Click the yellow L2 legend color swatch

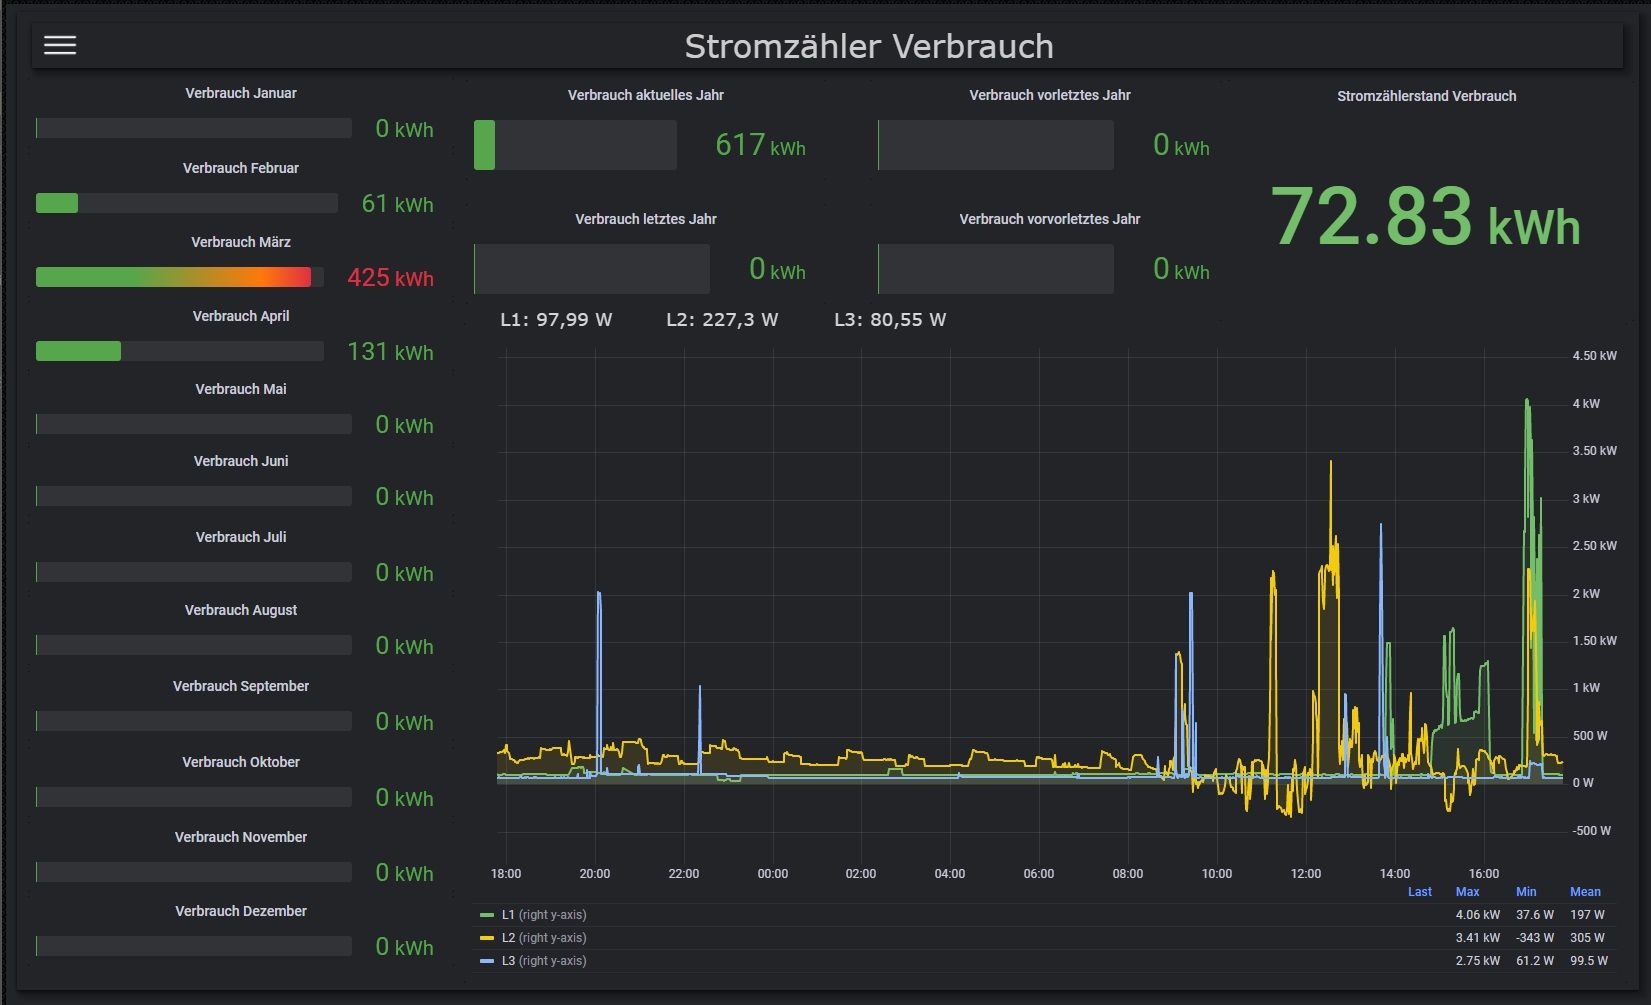click(x=487, y=938)
